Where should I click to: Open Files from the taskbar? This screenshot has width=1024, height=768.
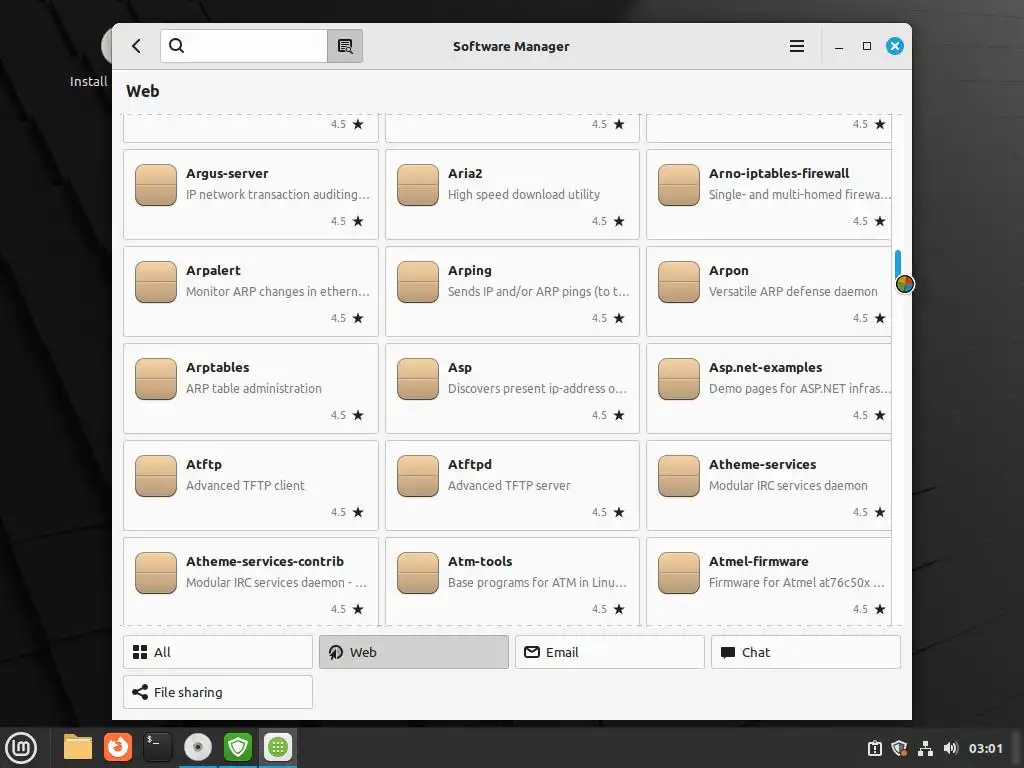click(78, 748)
